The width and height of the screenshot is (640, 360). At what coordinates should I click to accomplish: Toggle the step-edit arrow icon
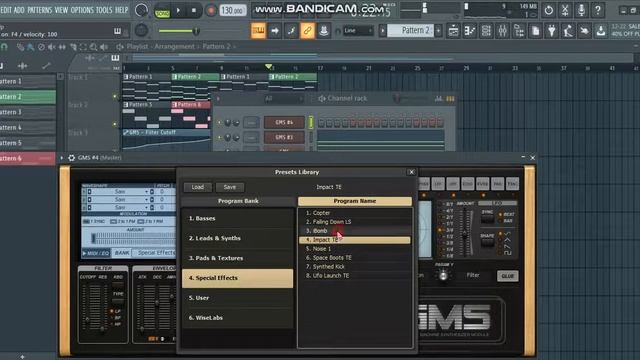(275, 31)
